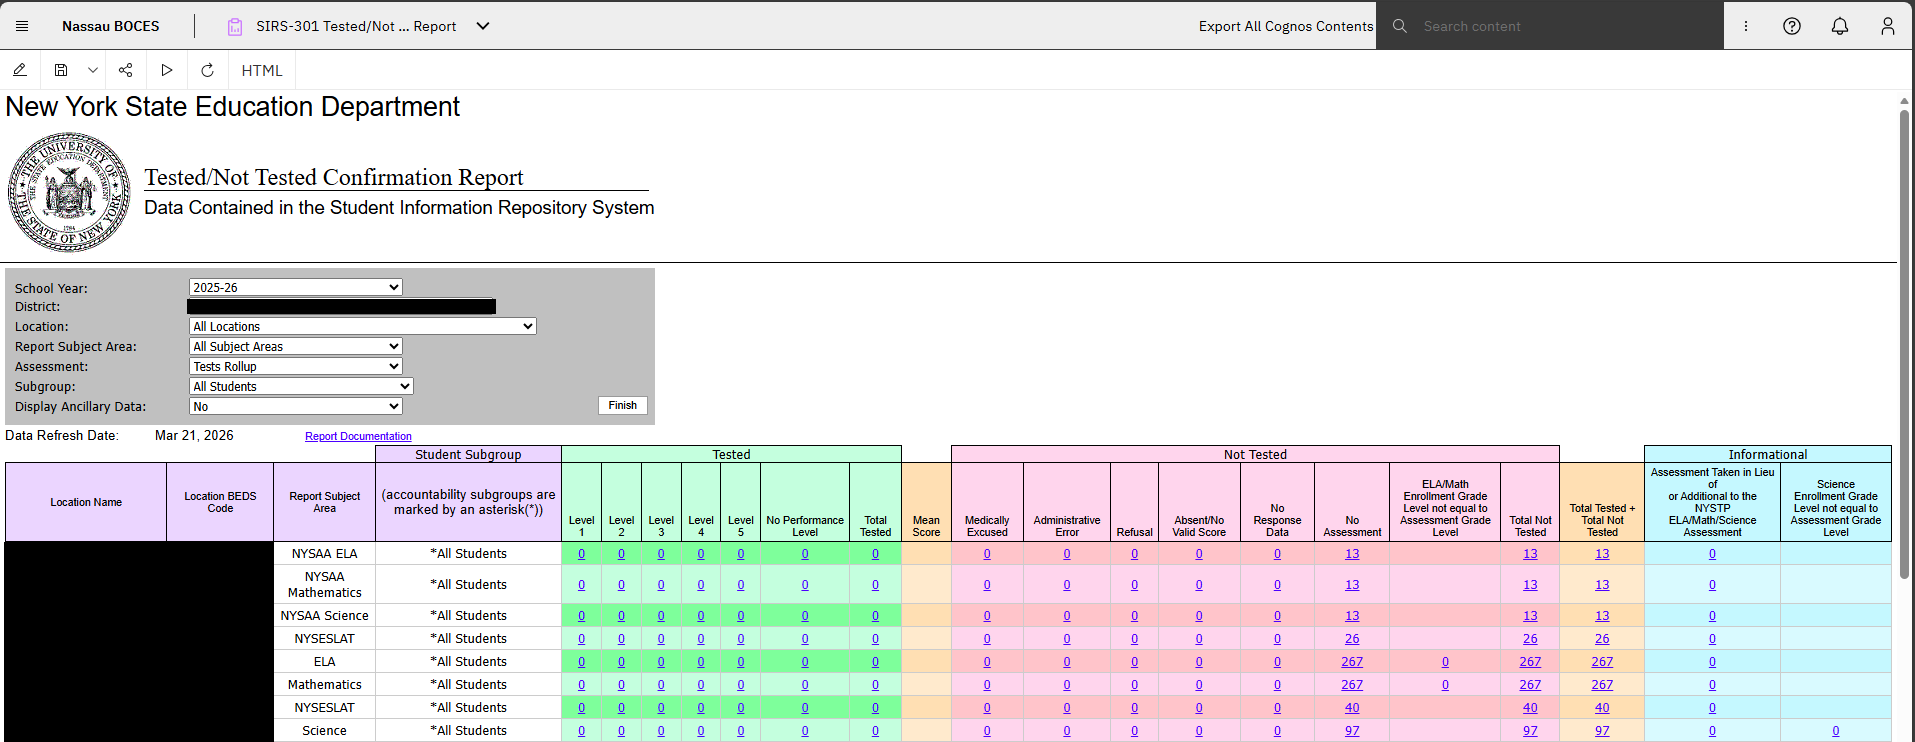Click the share icon
Image resolution: width=1915 pixels, height=742 pixels.
(125, 70)
